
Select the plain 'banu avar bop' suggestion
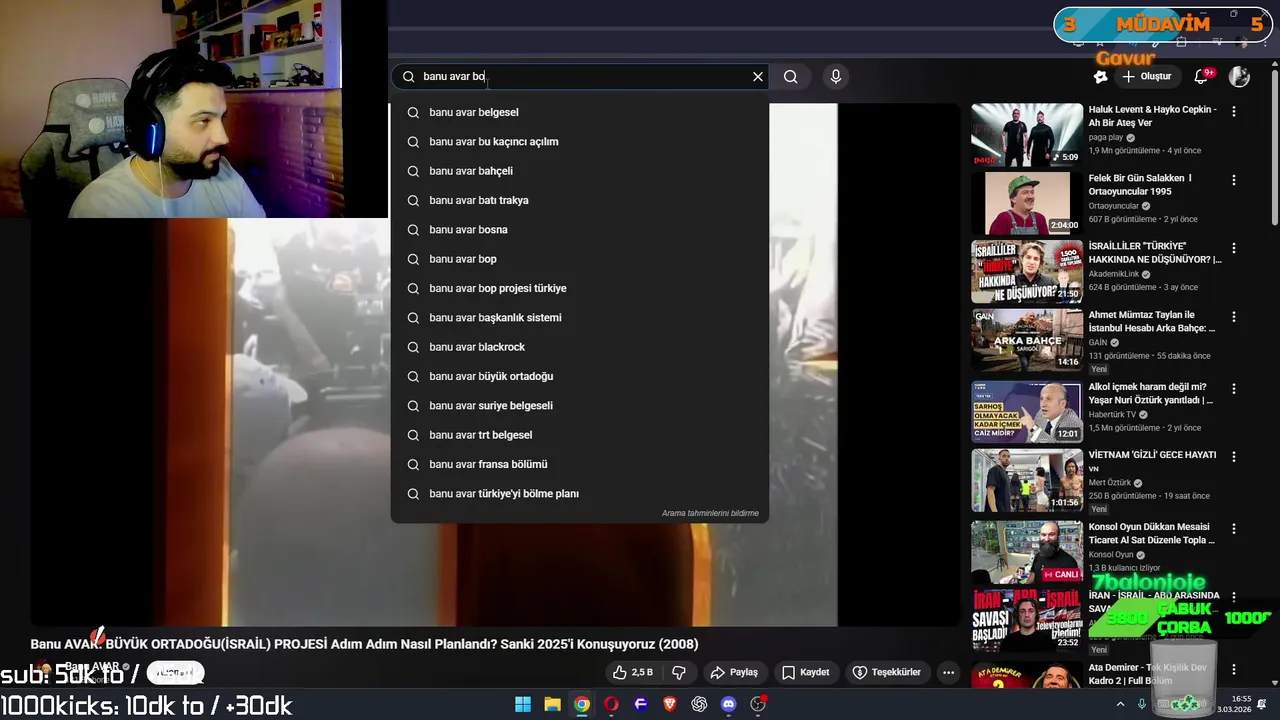[580, 259]
